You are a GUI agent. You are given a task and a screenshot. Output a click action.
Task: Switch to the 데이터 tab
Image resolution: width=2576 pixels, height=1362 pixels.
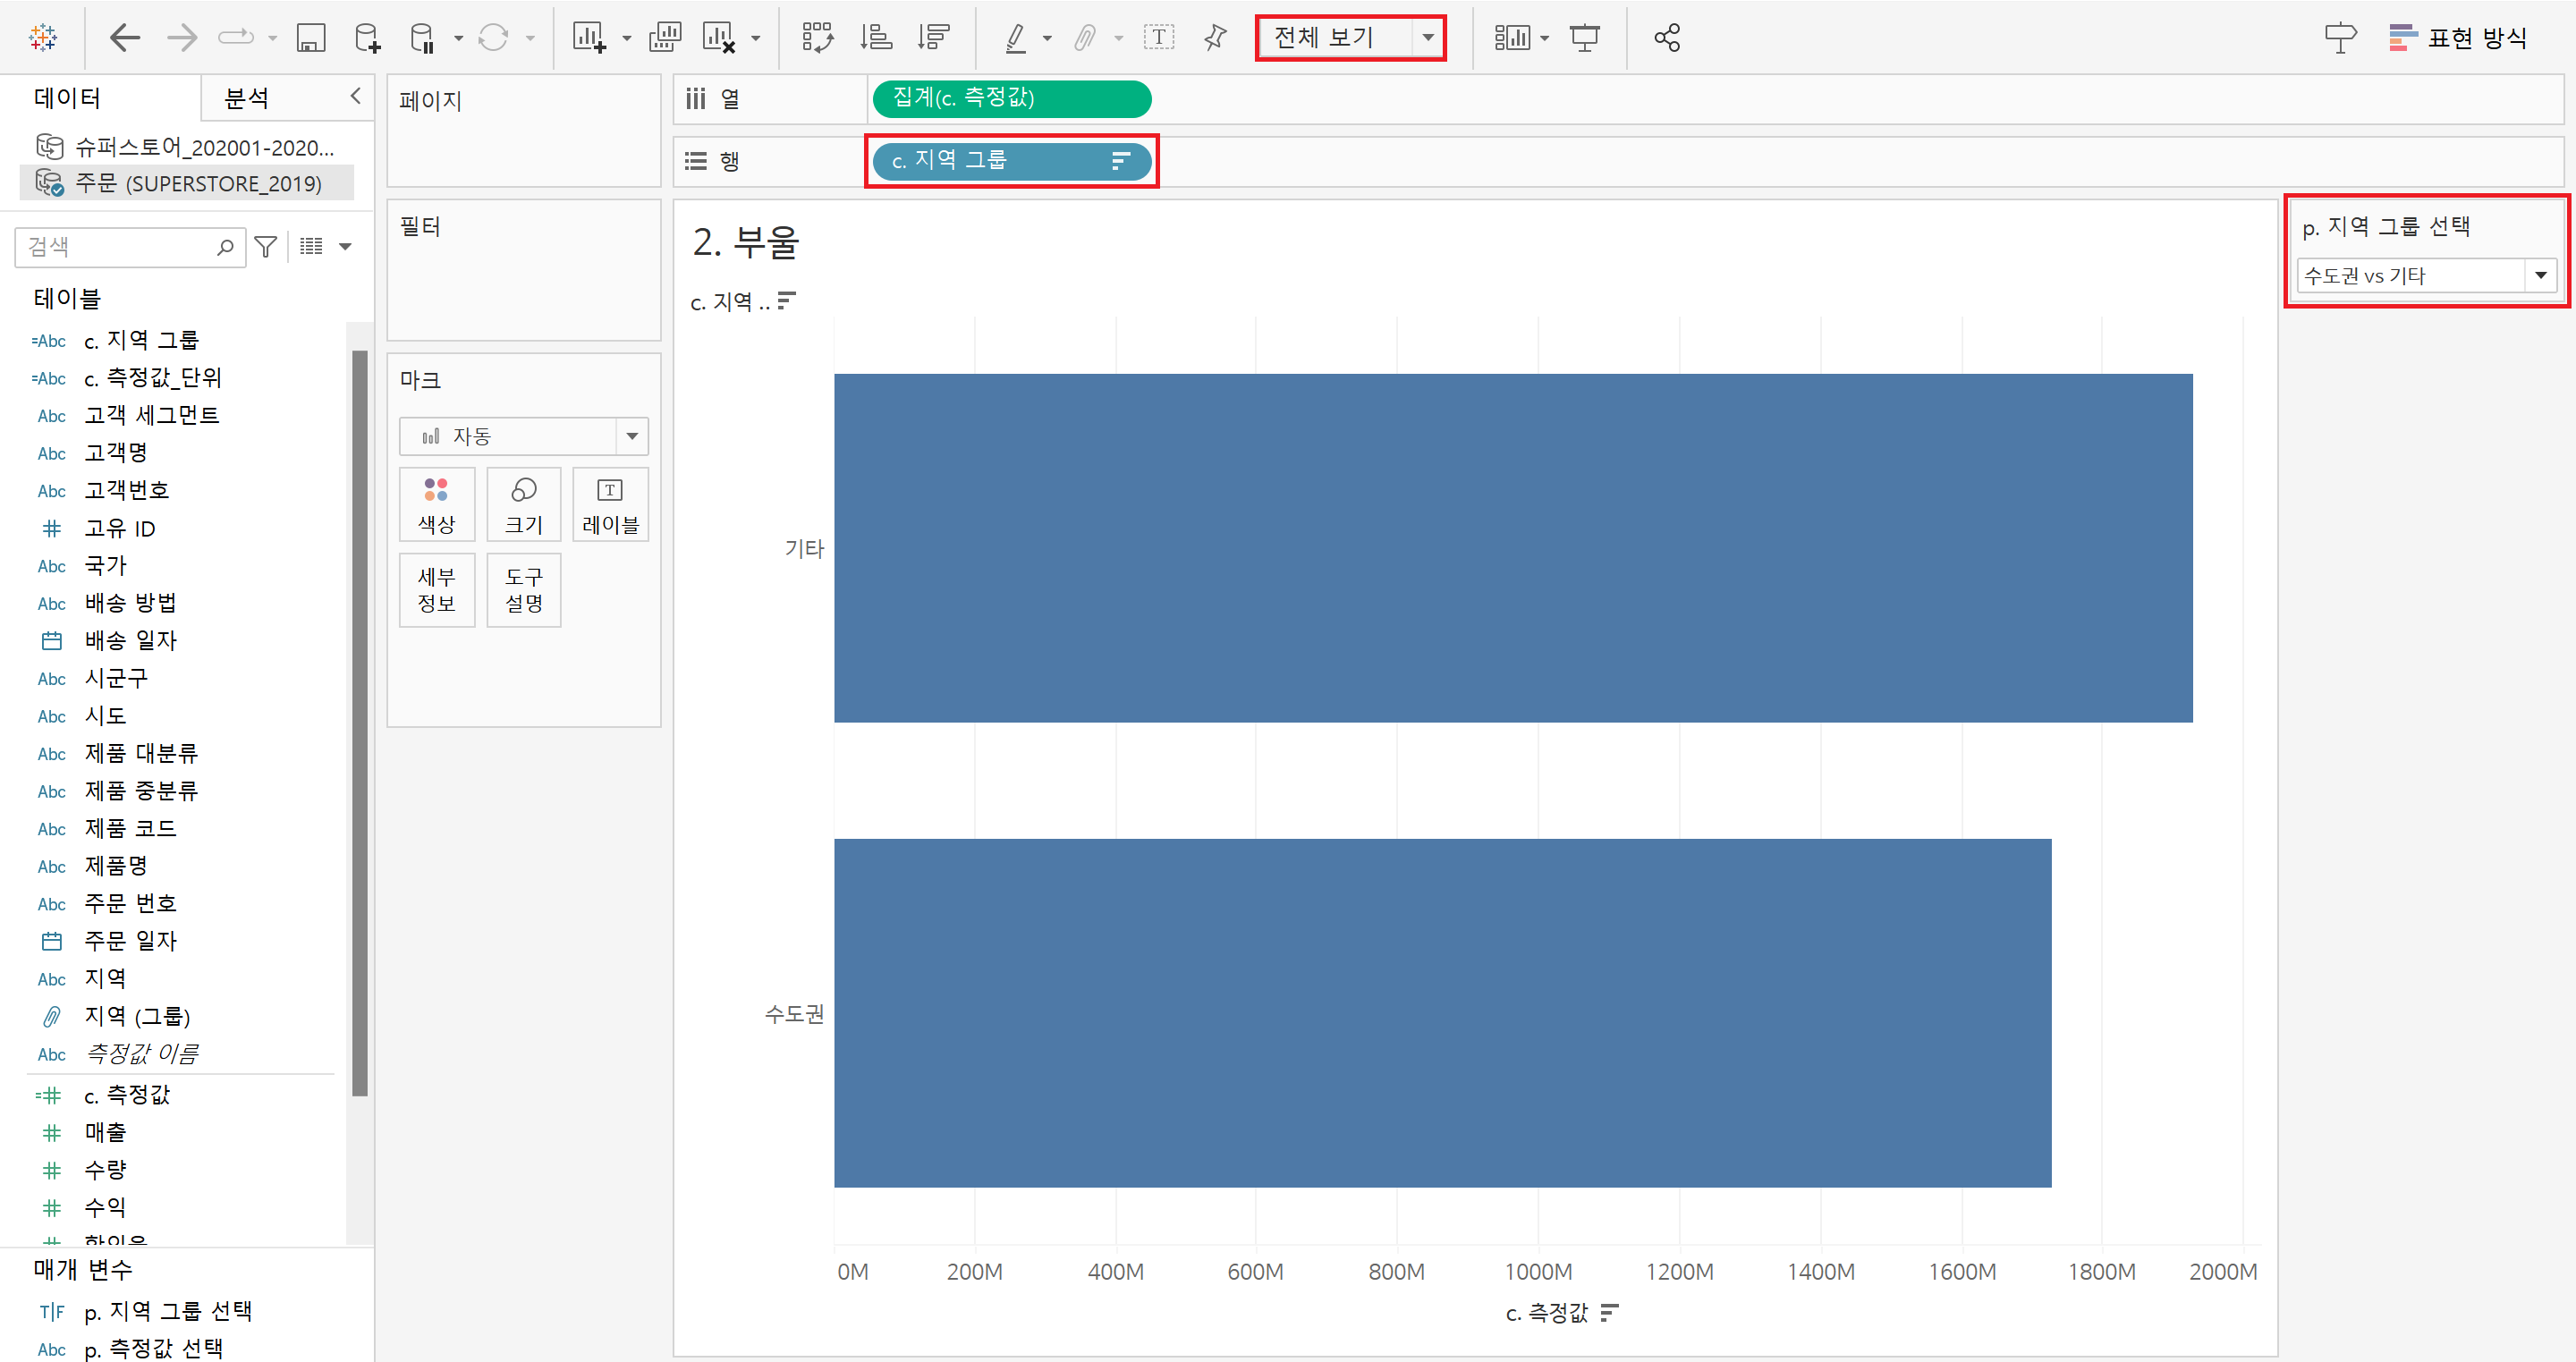coord(67,98)
